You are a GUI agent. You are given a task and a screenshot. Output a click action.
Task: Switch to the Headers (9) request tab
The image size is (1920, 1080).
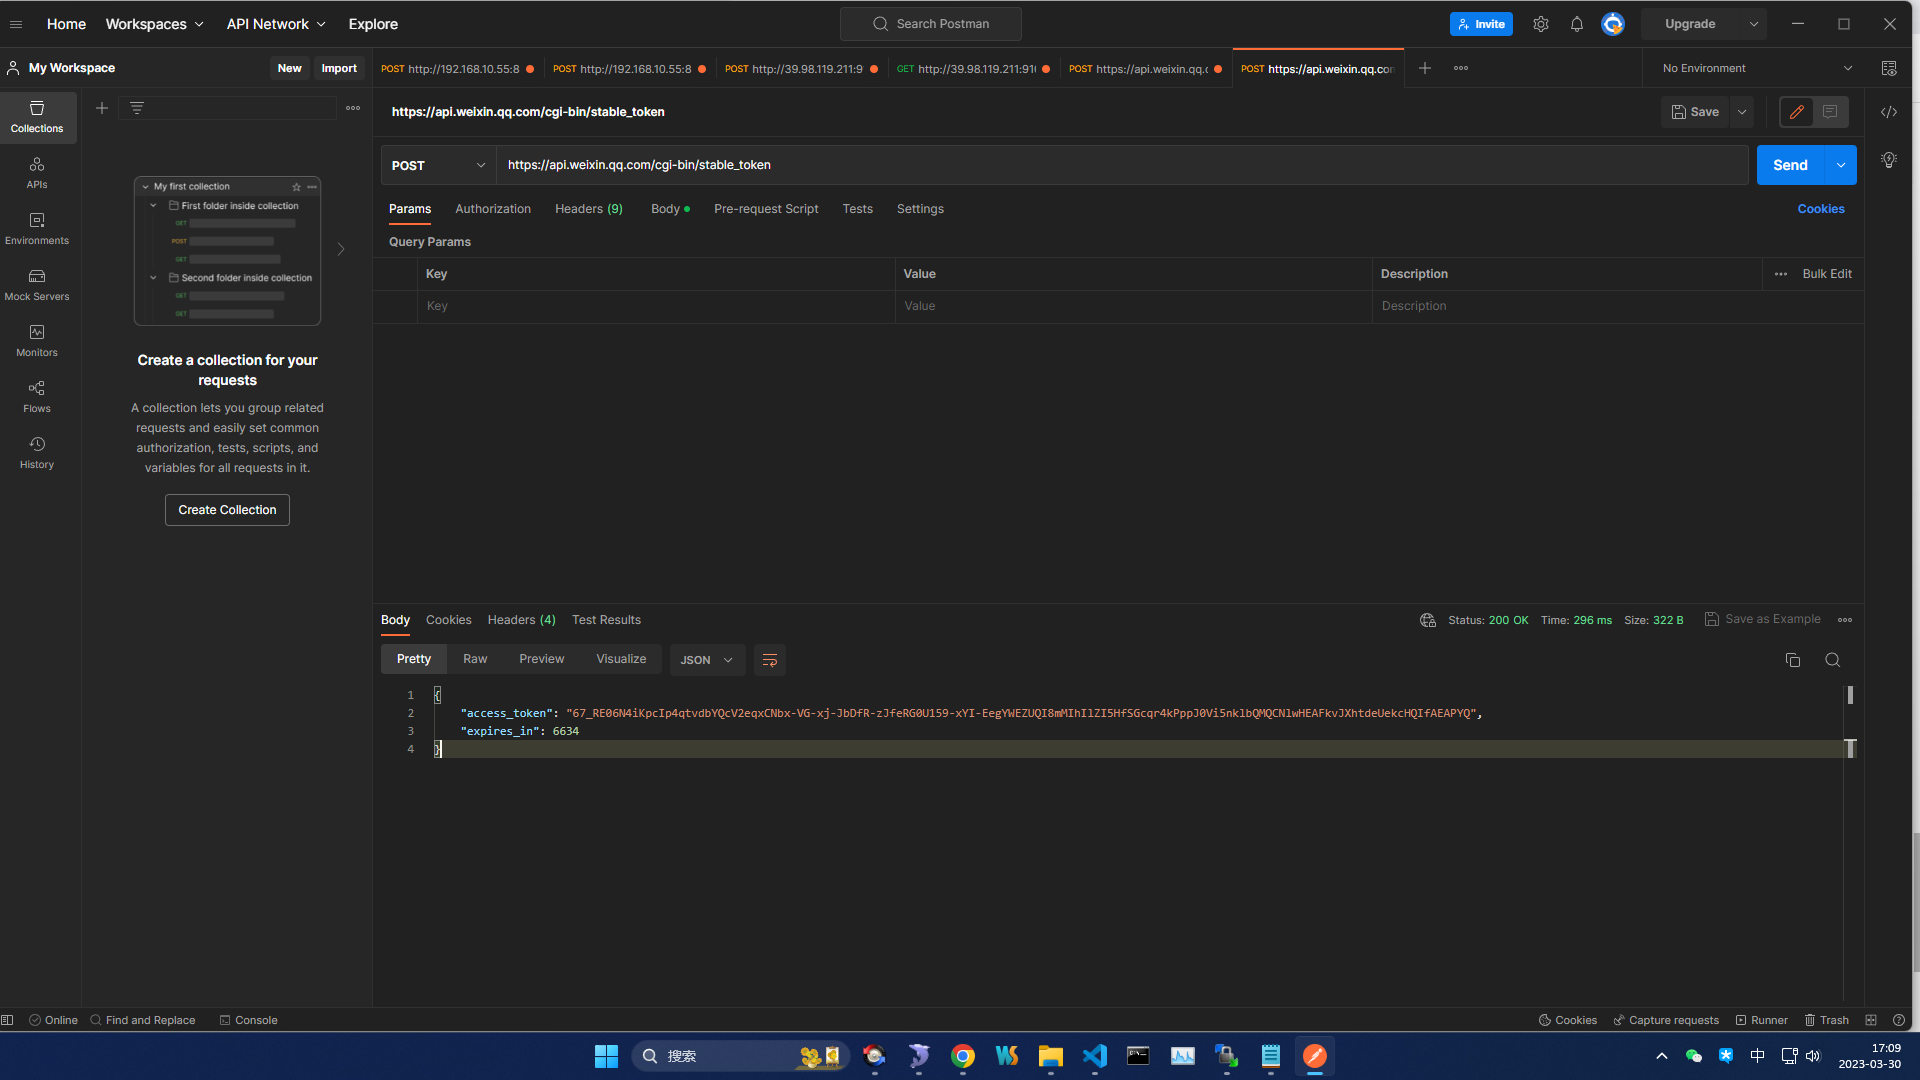tap(589, 209)
